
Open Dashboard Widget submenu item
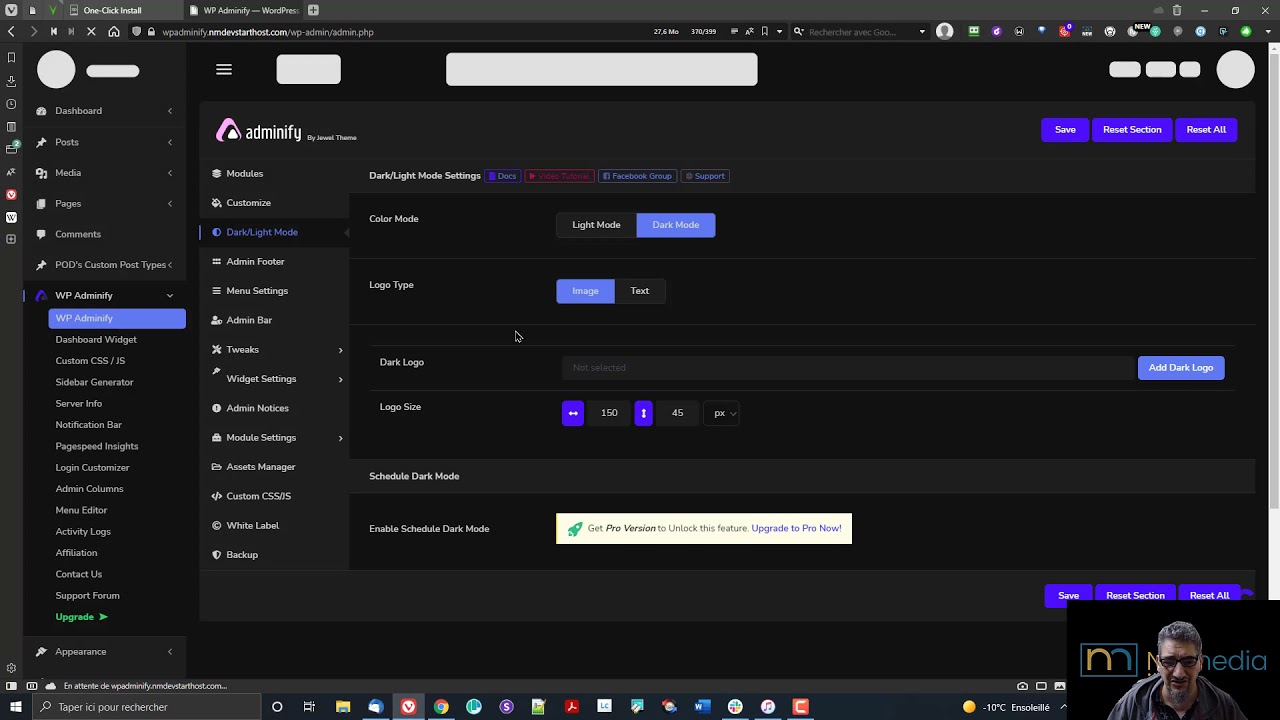[96, 340]
